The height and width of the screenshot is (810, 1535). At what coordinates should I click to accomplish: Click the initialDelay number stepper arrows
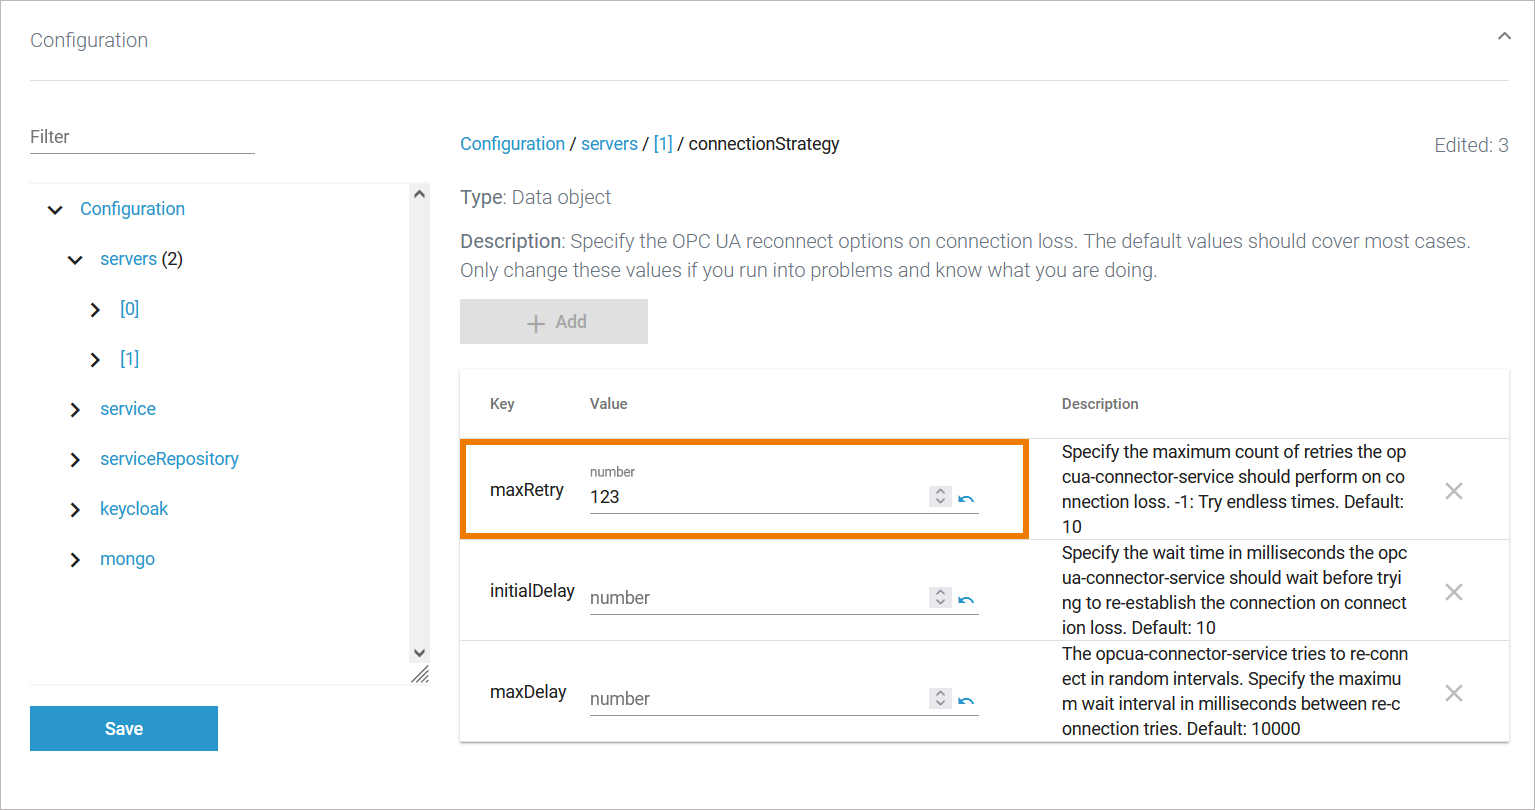click(x=940, y=597)
